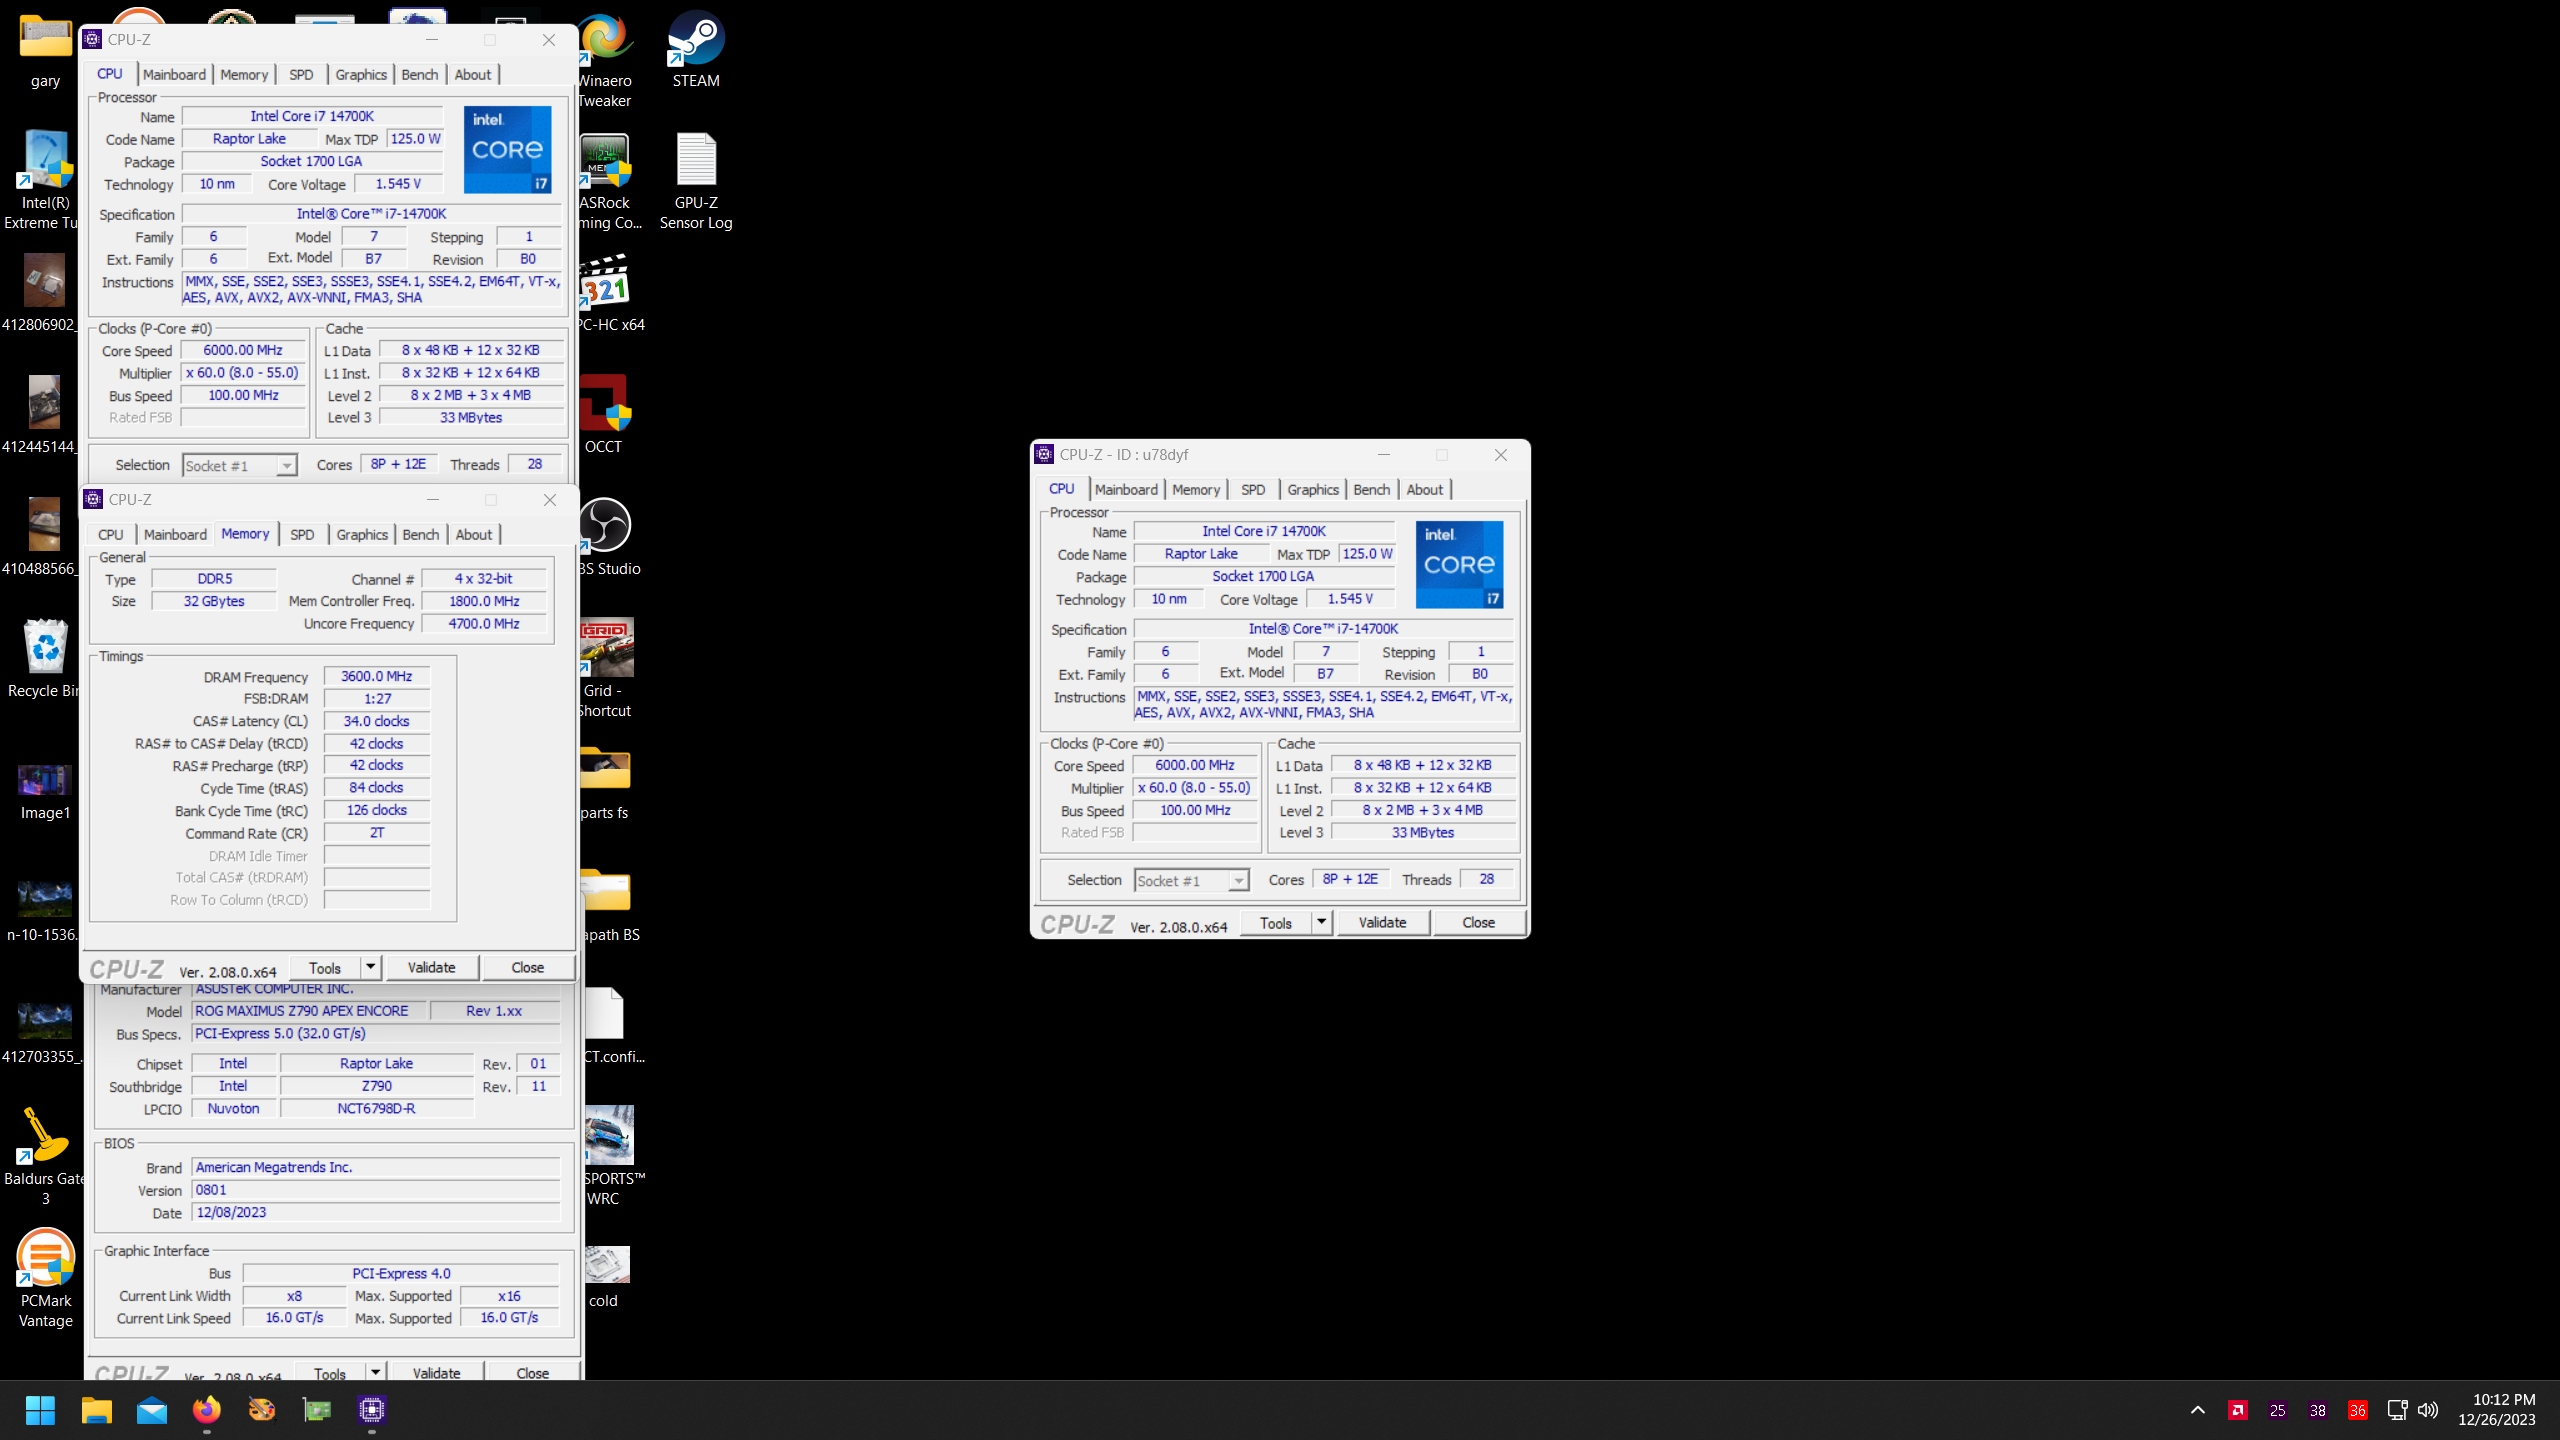Image resolution: width=2560 pixels, height=1440 pixels.
Task: Open Graphics tab in right CPU-Z window
Action: click(1313, 490)
